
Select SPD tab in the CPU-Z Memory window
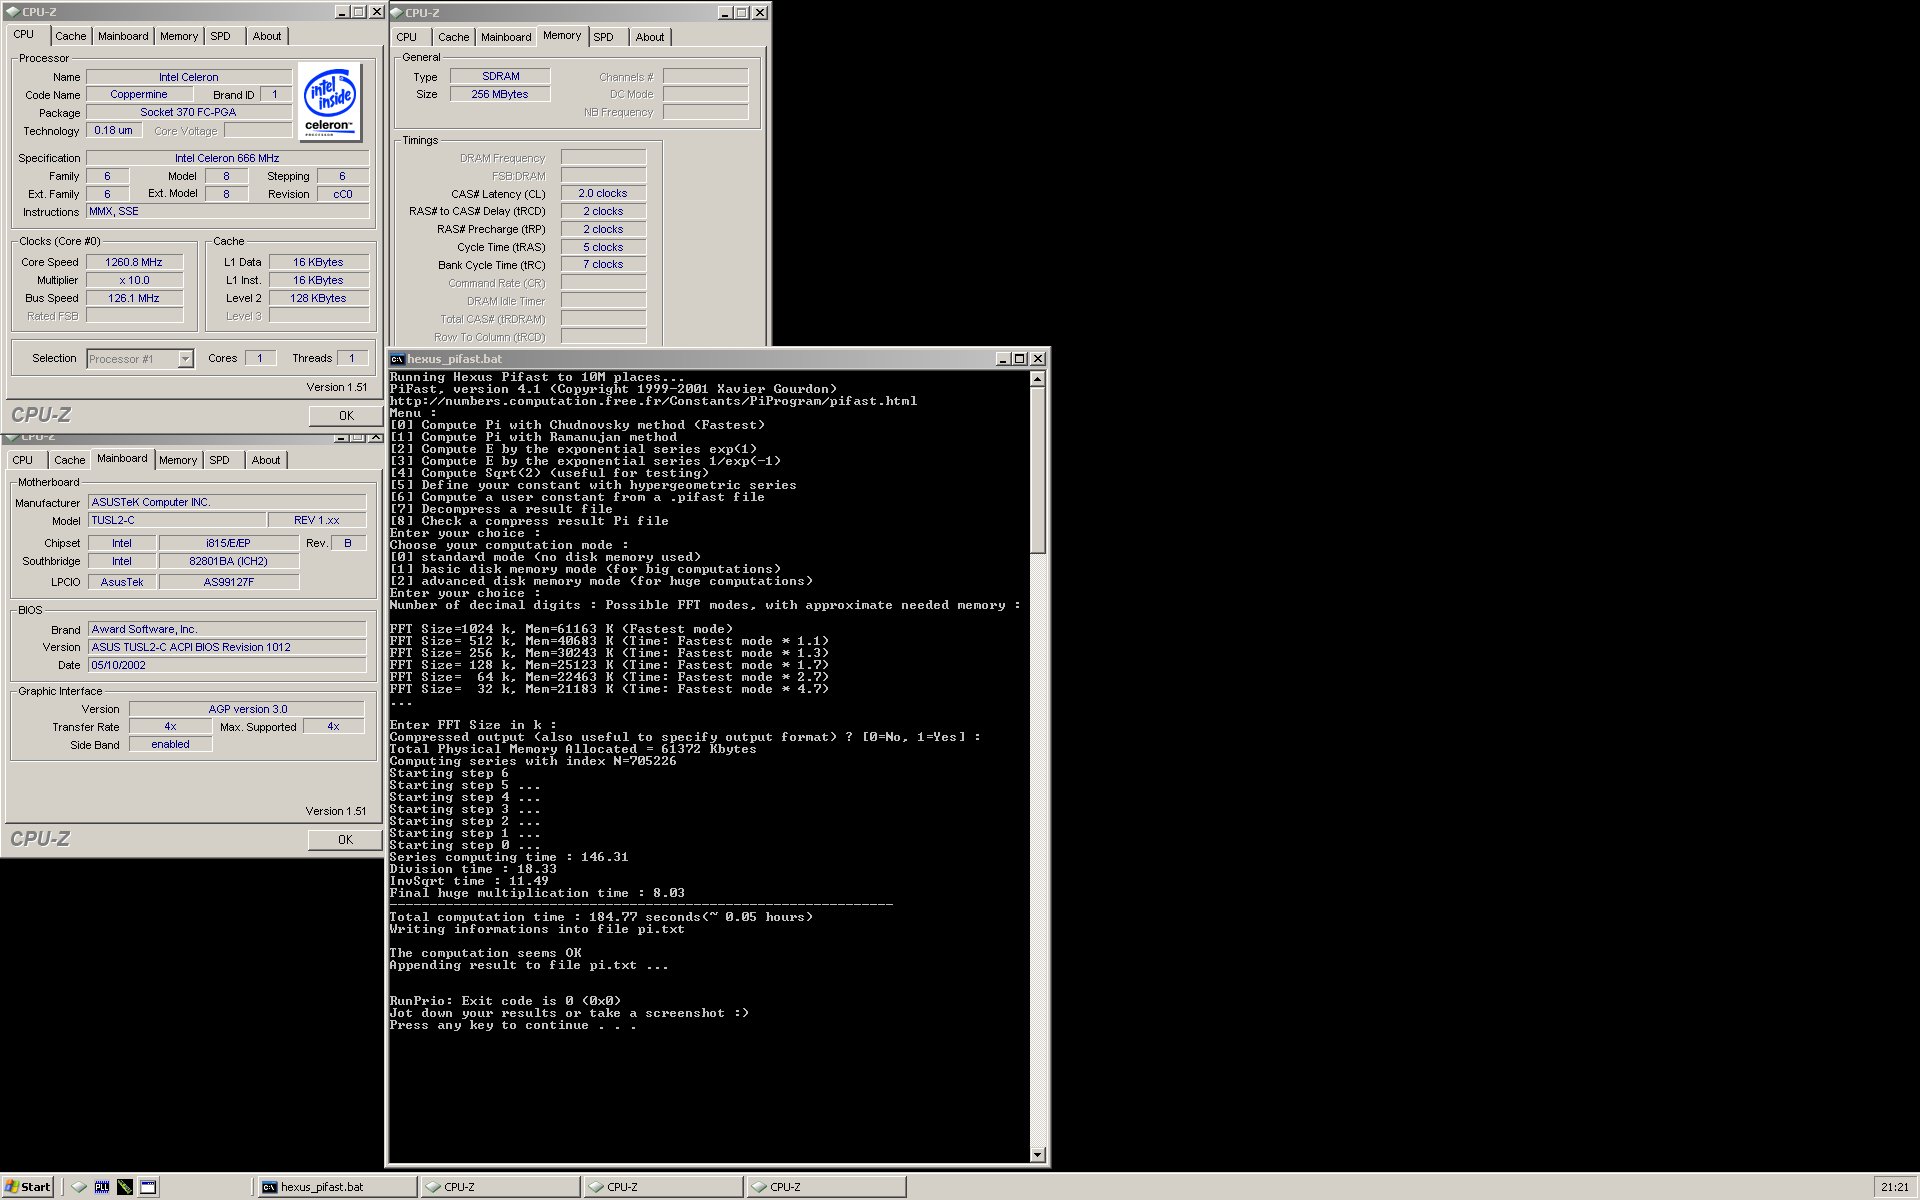pos(604,37)
